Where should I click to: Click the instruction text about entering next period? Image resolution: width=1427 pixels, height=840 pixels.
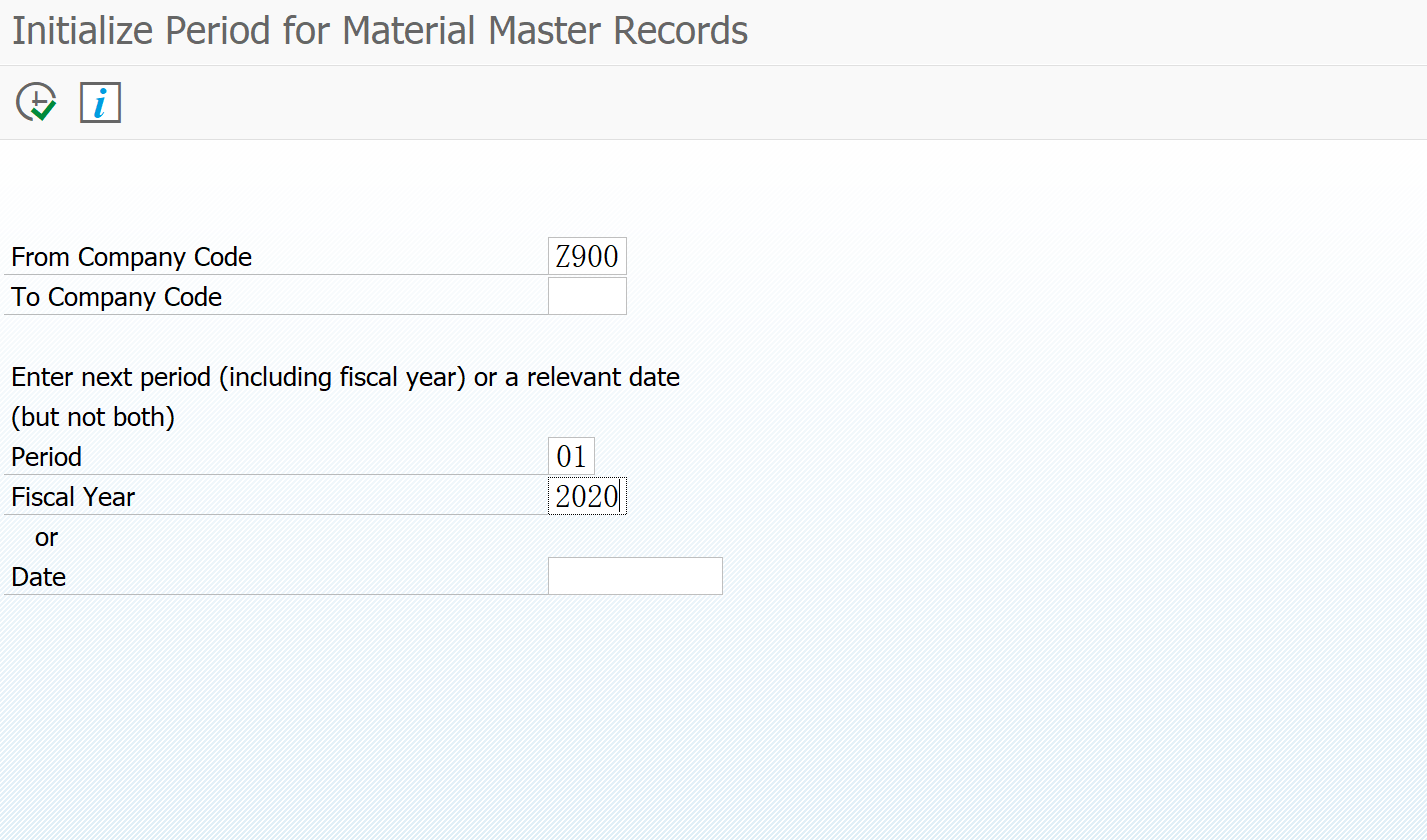344,377
